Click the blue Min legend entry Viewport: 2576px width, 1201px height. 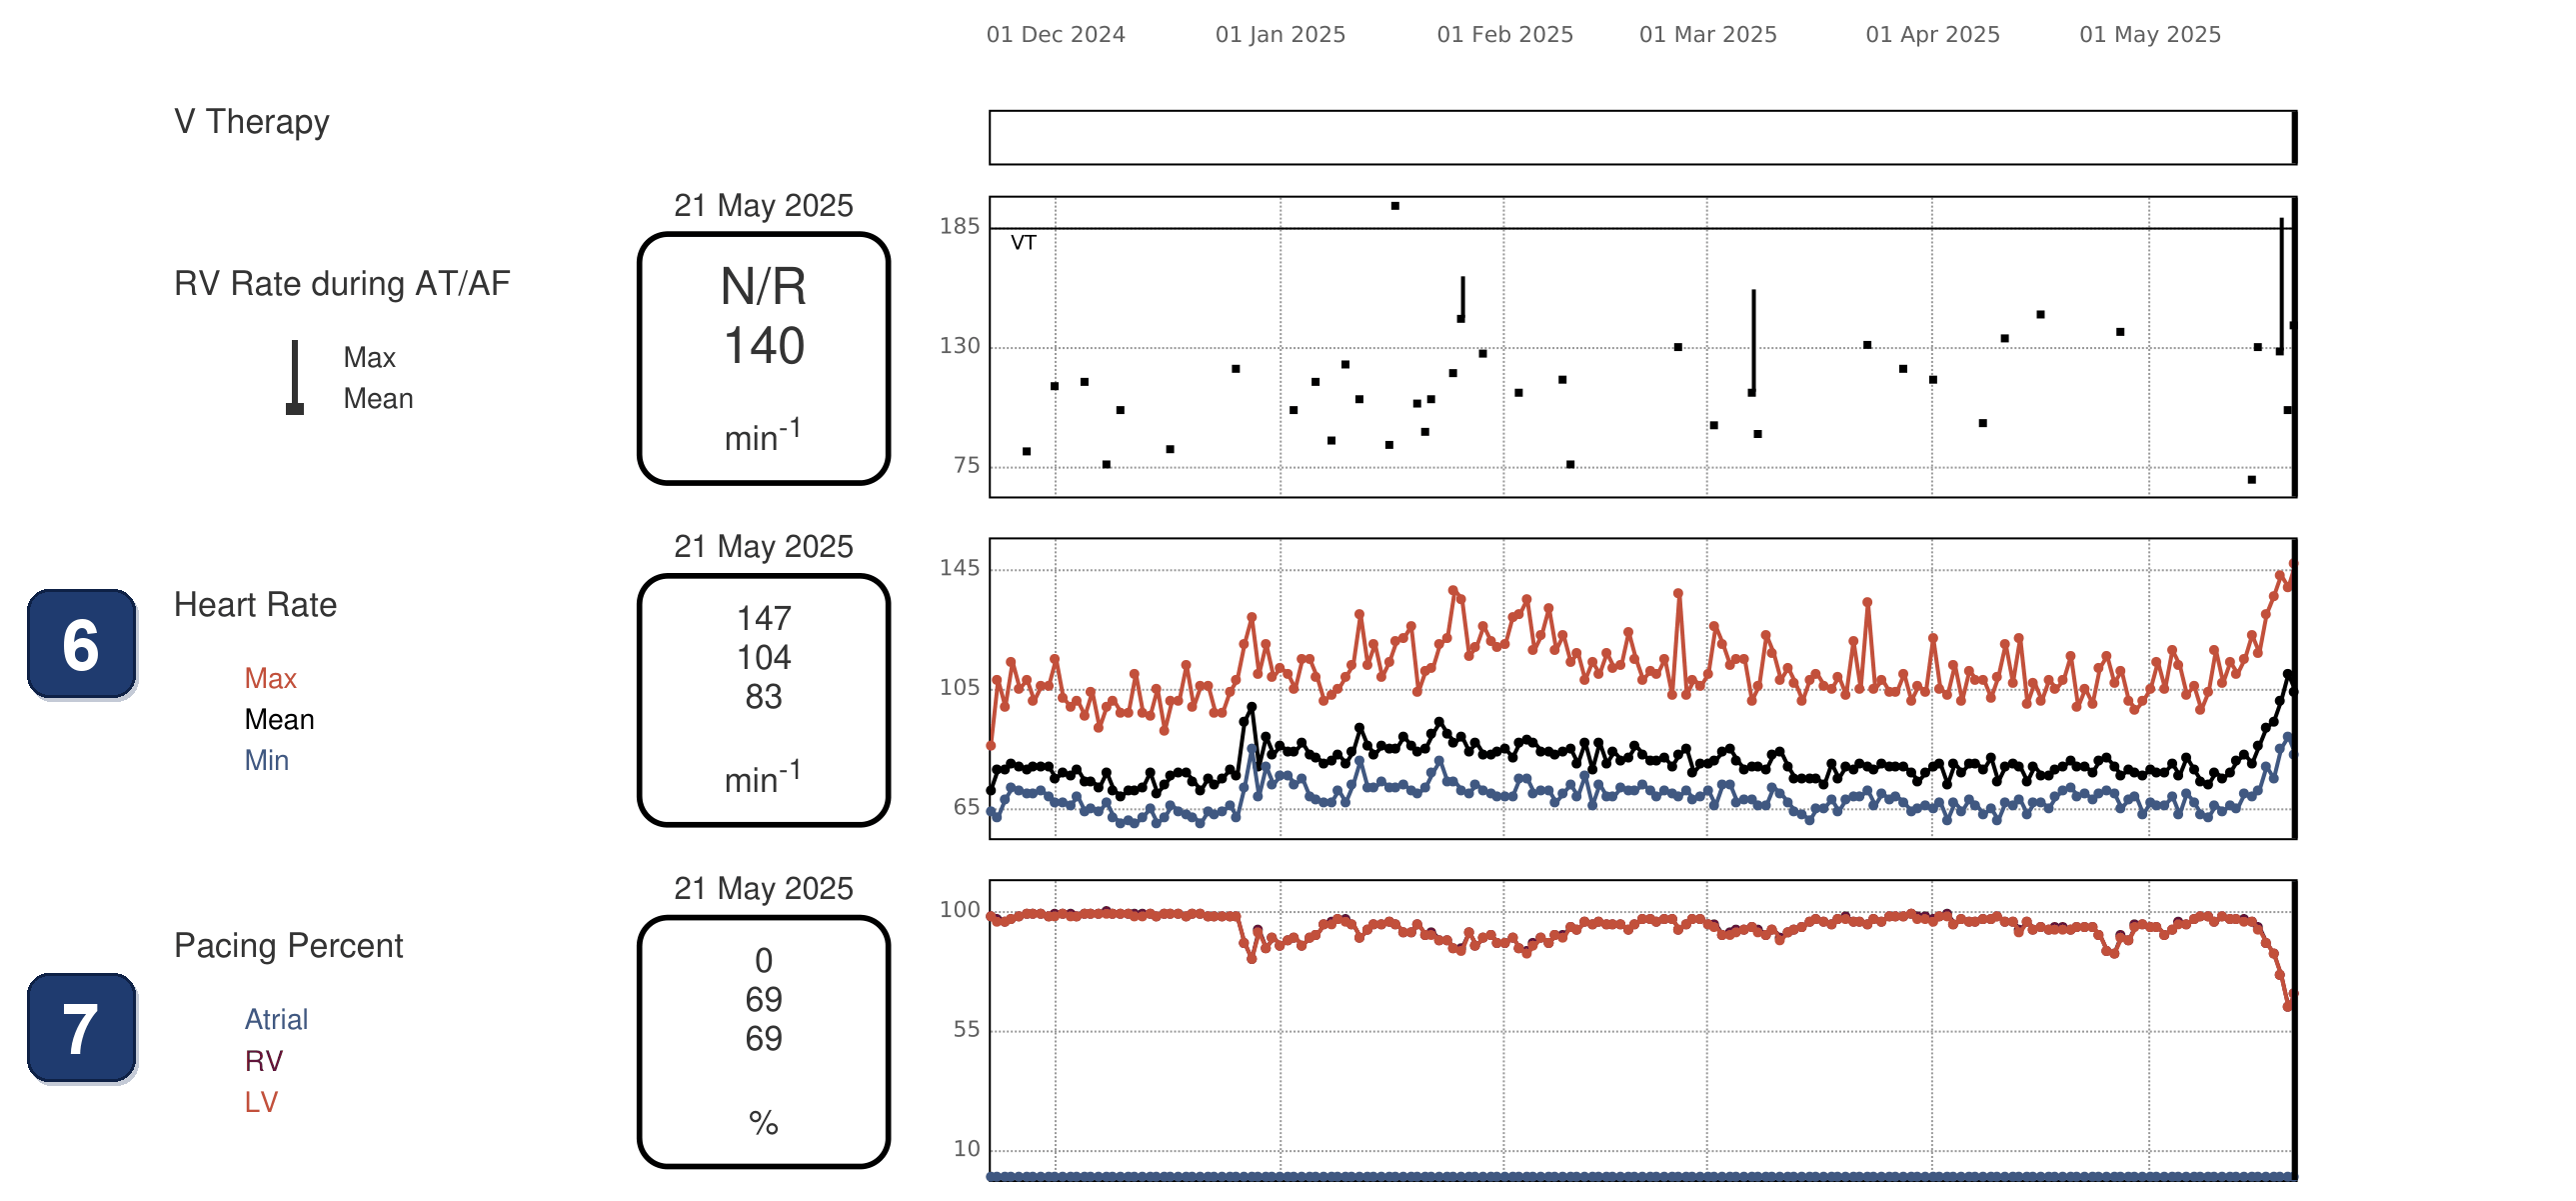(x=266, y=760)
